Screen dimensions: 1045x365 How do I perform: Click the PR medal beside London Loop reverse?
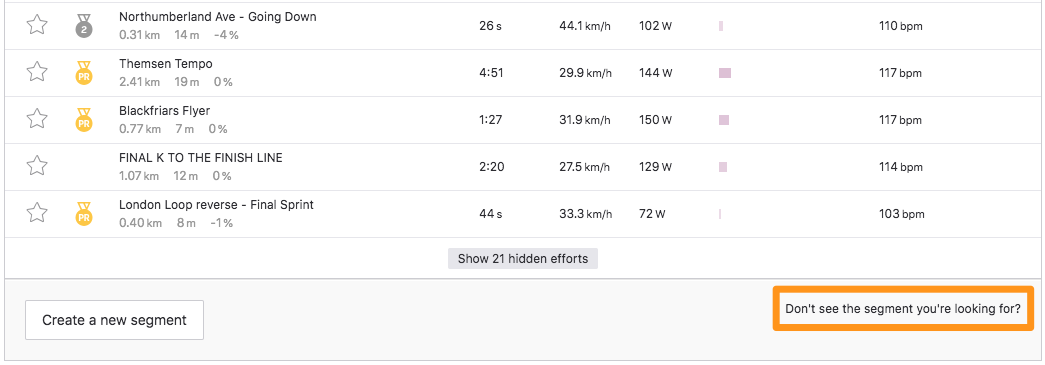coord(84,213)
